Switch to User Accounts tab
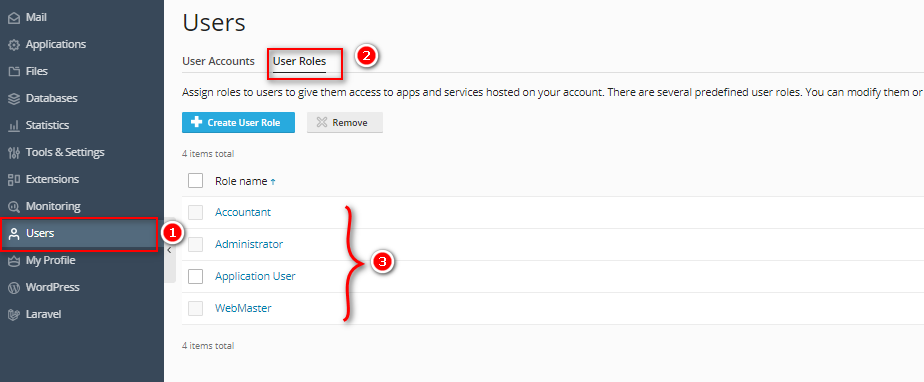 [x=218, y=61]
